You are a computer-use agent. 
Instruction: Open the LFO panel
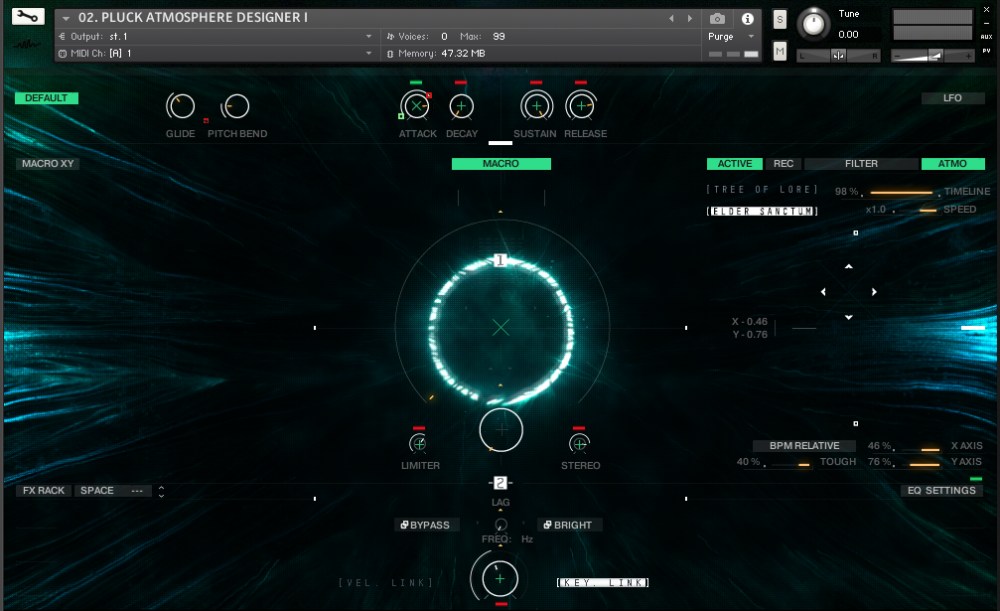click(x=952, y=98)
